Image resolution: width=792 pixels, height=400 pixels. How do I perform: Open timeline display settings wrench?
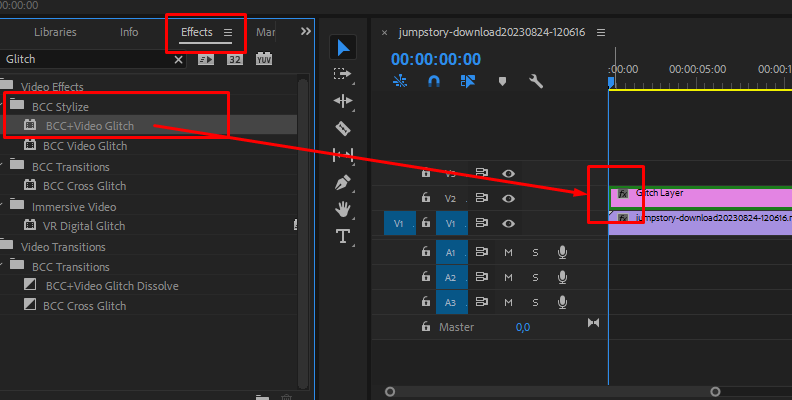tap(536, 82)
